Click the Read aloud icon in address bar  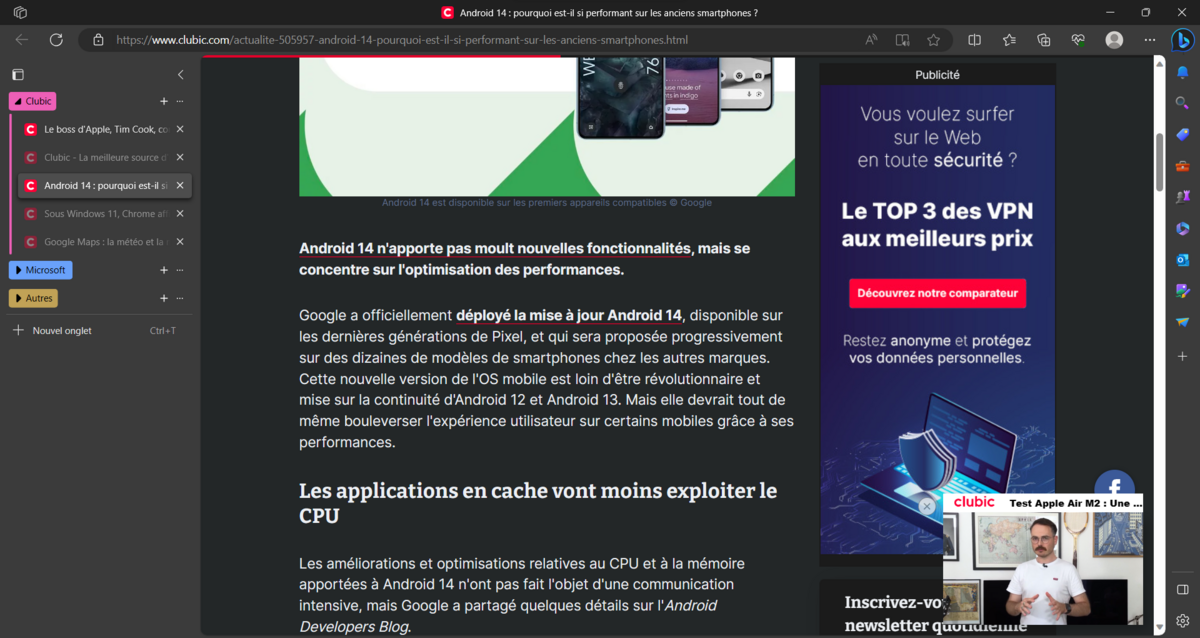pyautogui.click(x=871, y=40)
